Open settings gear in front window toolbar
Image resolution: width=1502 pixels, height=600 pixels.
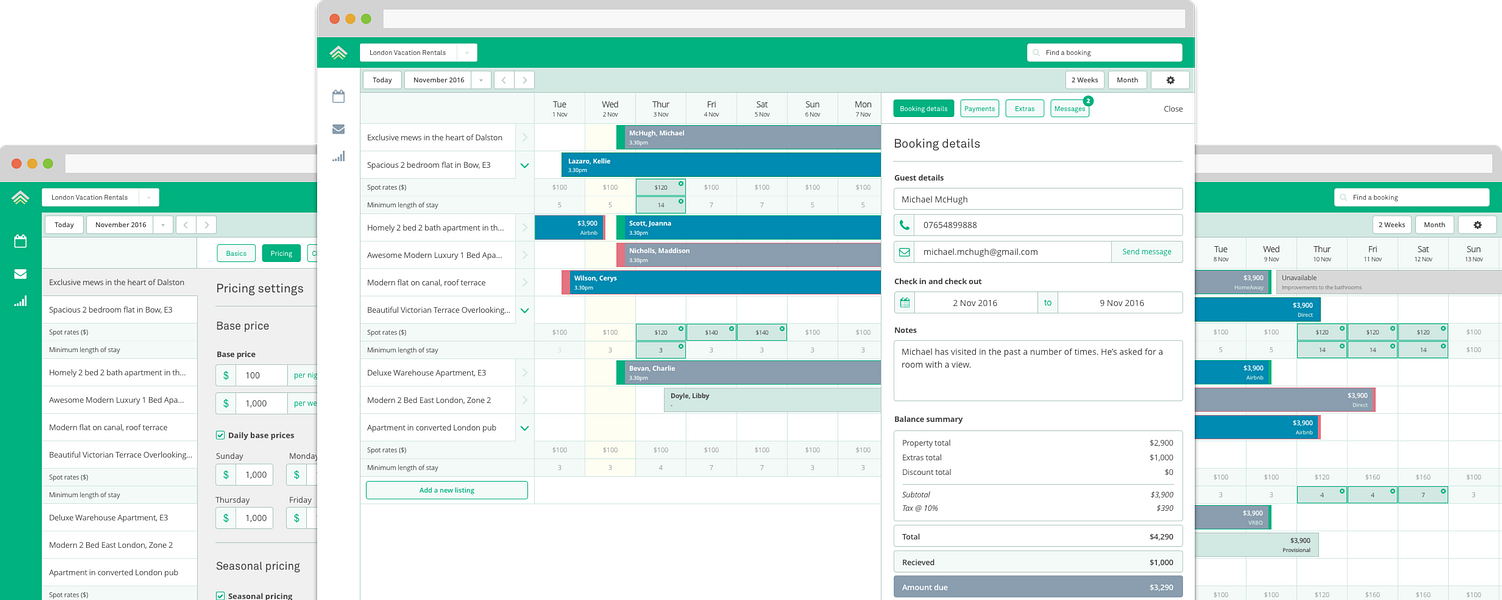pos(1170,80)
